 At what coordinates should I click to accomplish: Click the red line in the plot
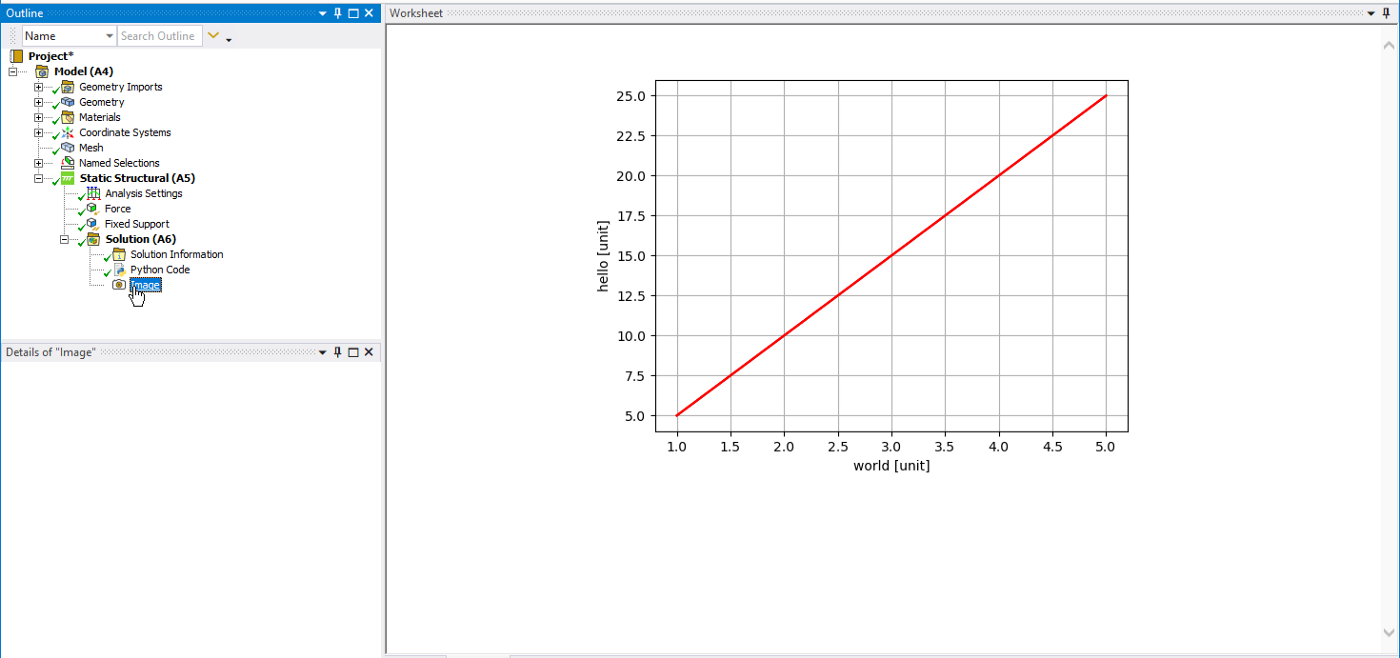891,256
